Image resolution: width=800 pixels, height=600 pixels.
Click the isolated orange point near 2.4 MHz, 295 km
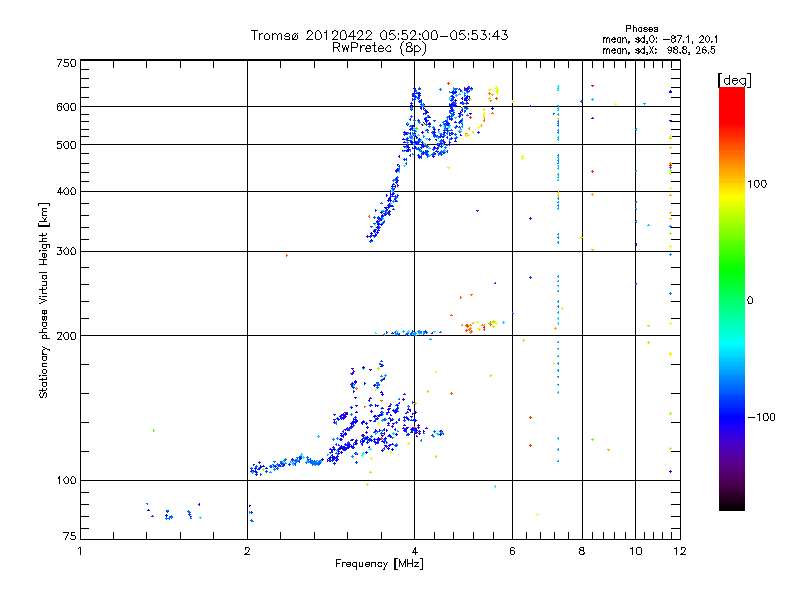point(287,256)
